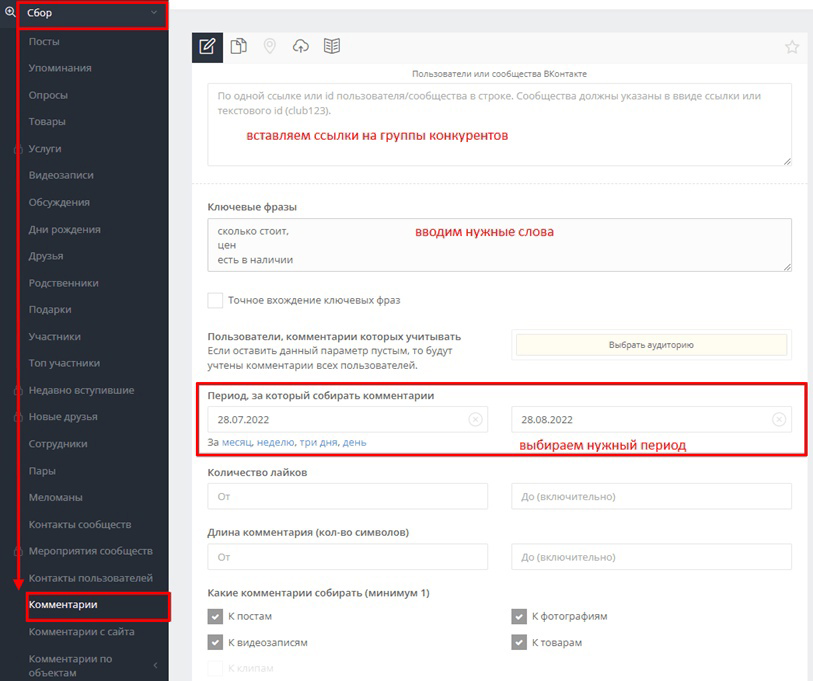Set period to месяц link

237,442
